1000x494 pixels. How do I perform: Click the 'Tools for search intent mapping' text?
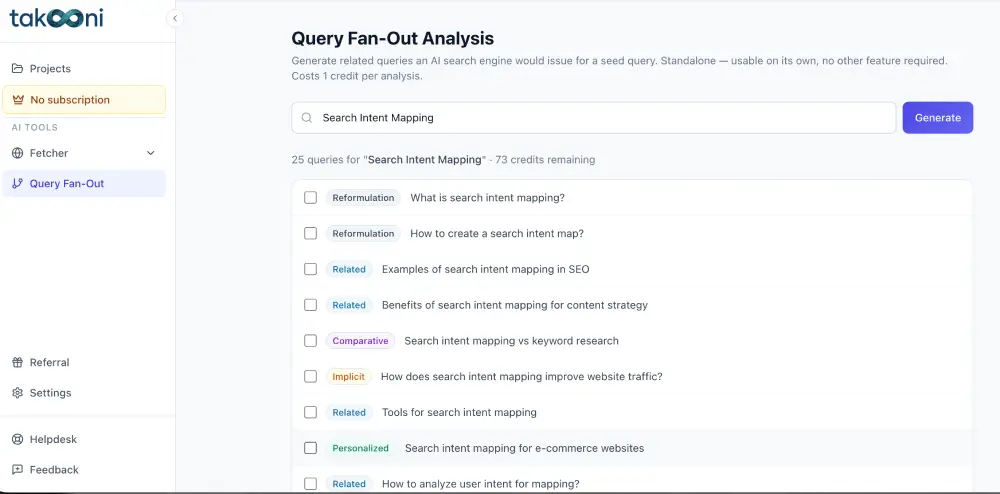click(459, 412)
